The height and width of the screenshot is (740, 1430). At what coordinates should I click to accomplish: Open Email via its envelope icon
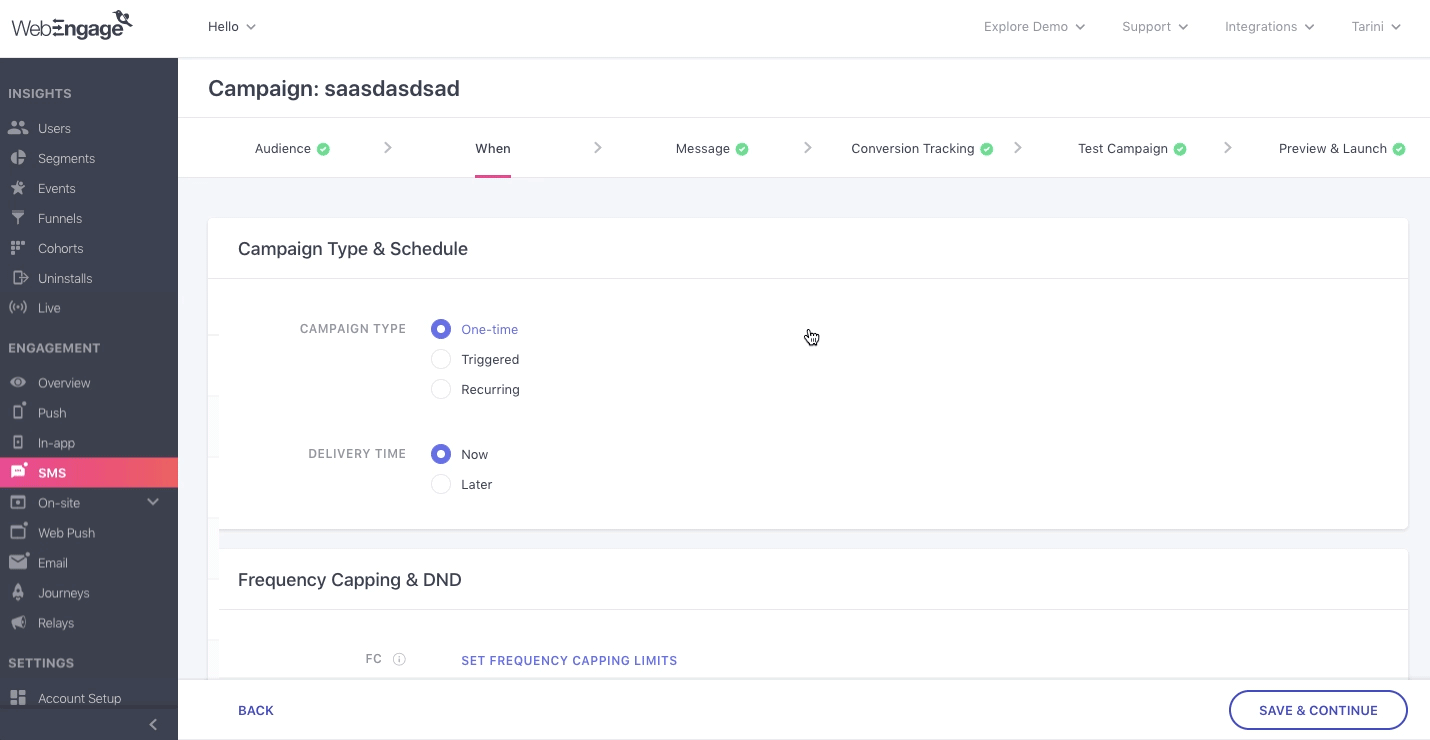tap(18, 563)
